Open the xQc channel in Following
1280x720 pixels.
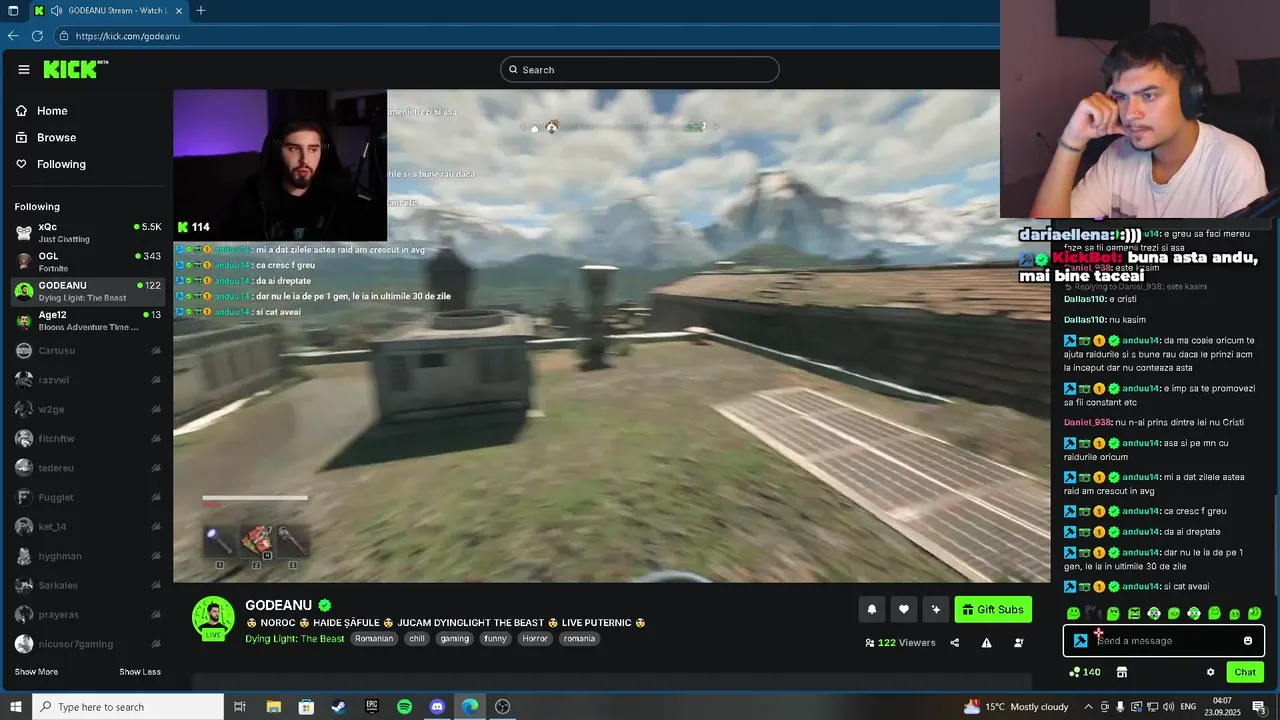(88, 233)
